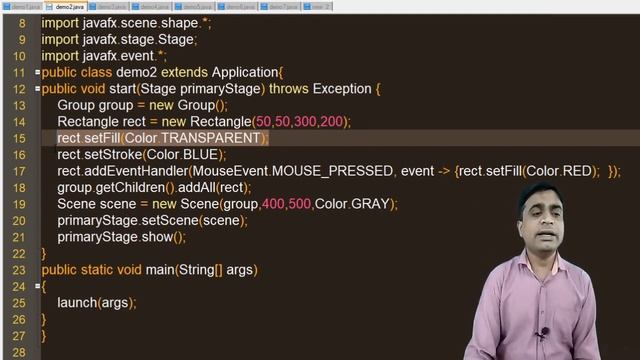Switch to the demo4.java tab
Screen dimensions: 640x360
151,7
